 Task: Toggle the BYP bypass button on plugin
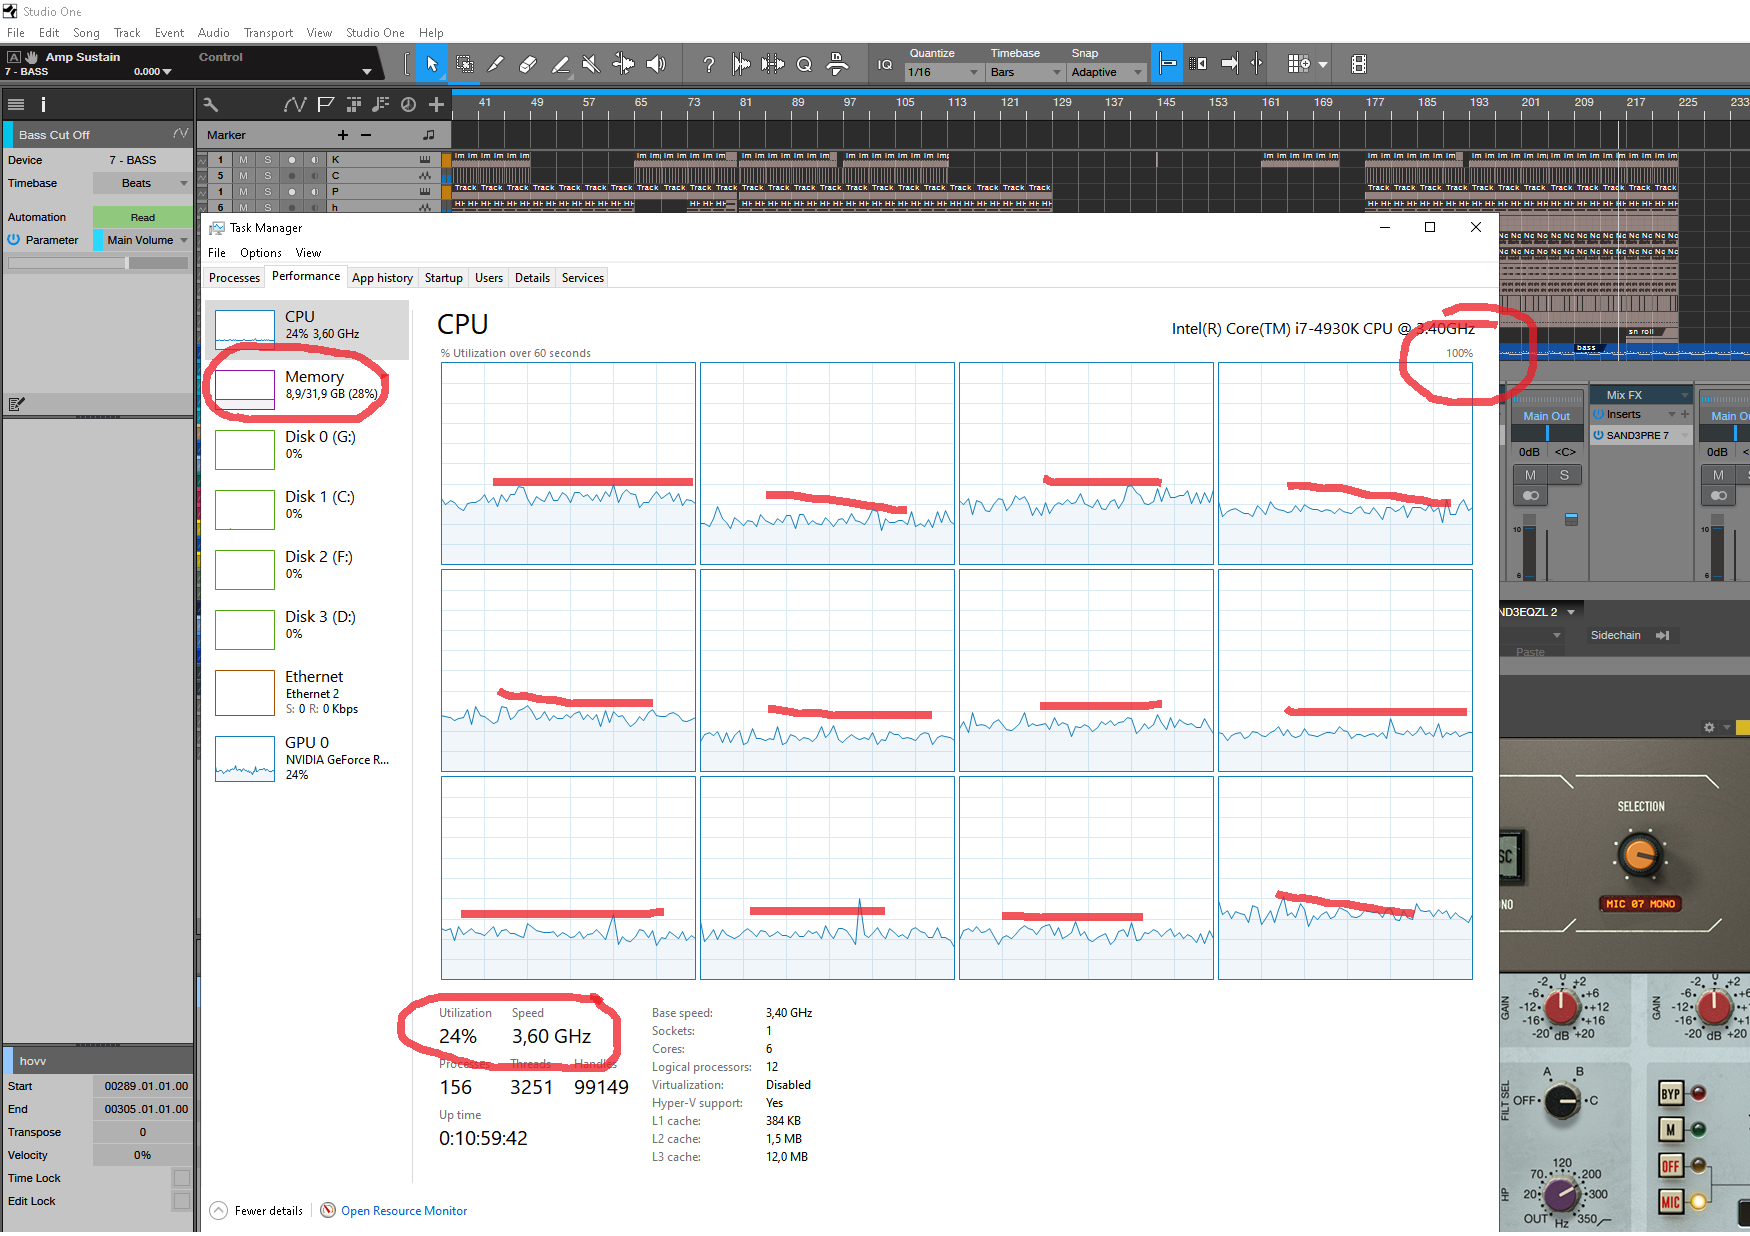(1670, 1093)
